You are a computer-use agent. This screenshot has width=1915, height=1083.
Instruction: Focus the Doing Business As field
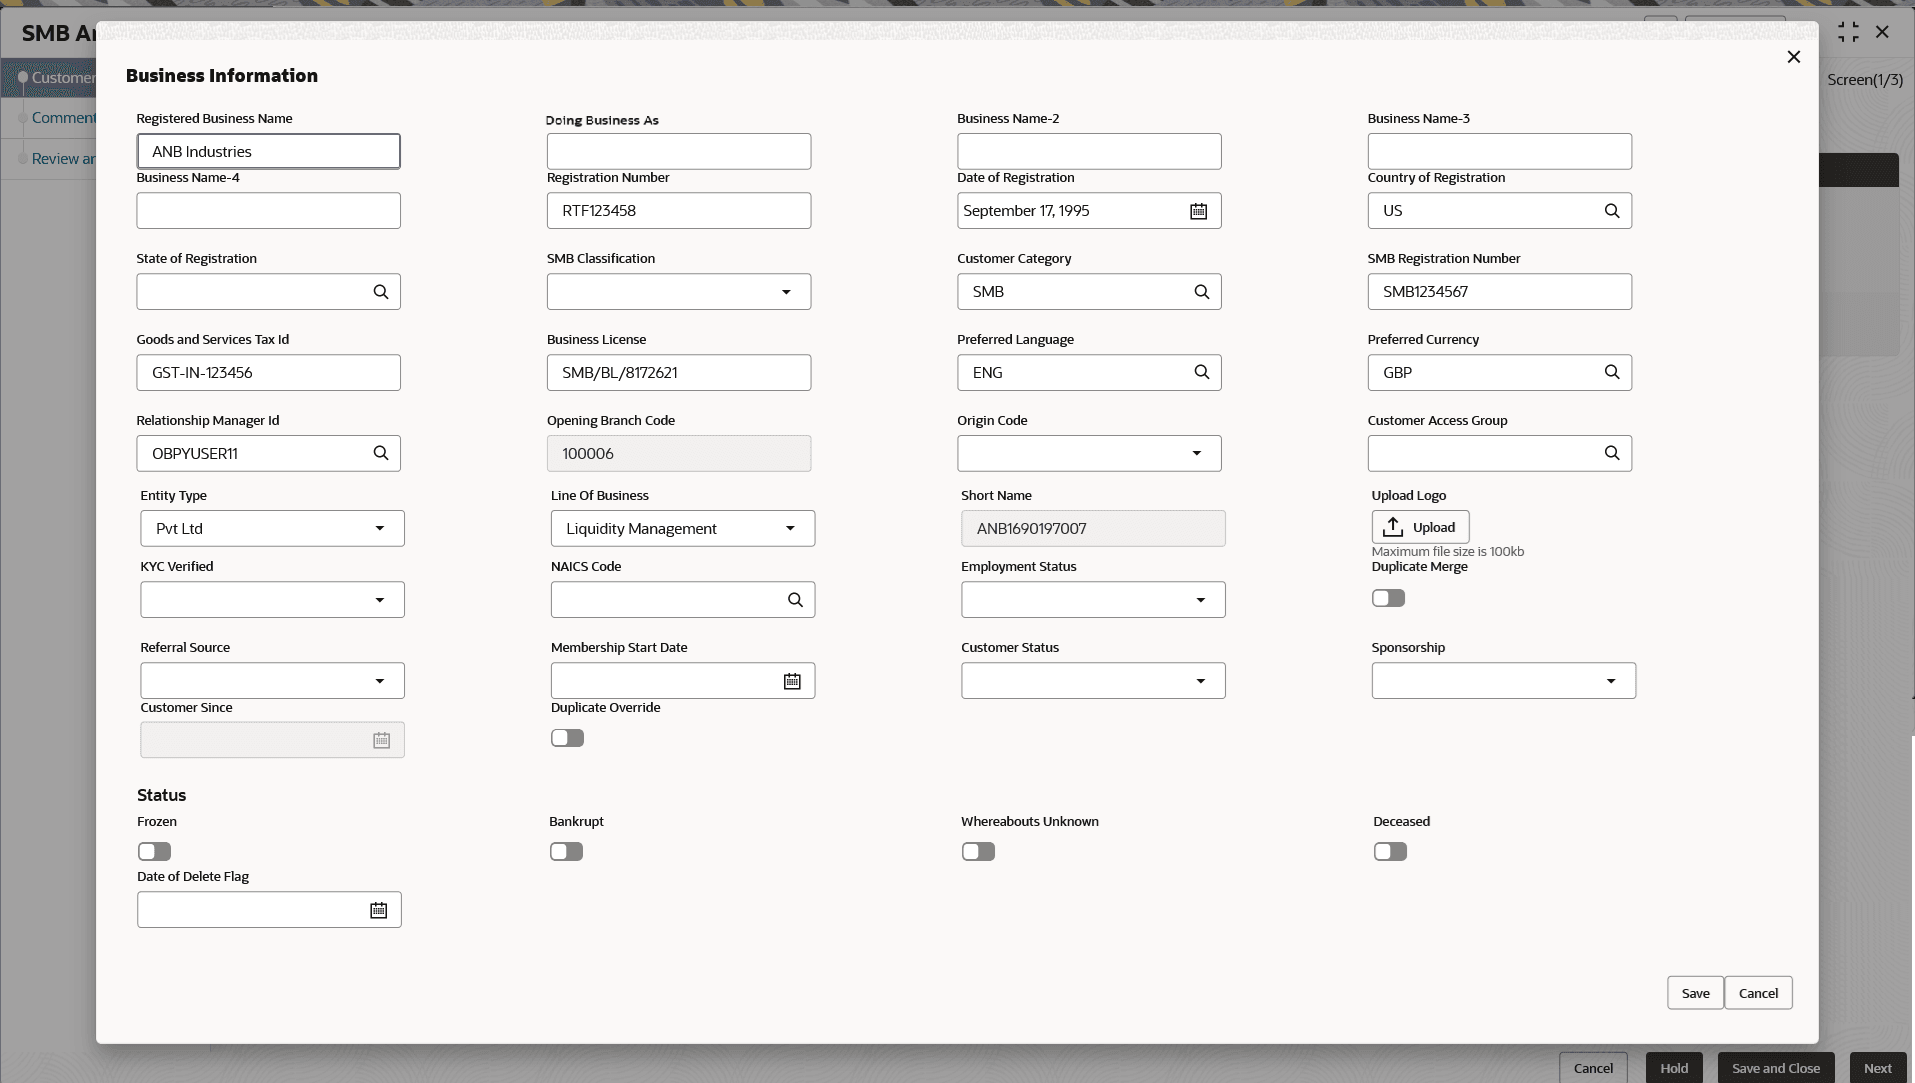point(679,152)
